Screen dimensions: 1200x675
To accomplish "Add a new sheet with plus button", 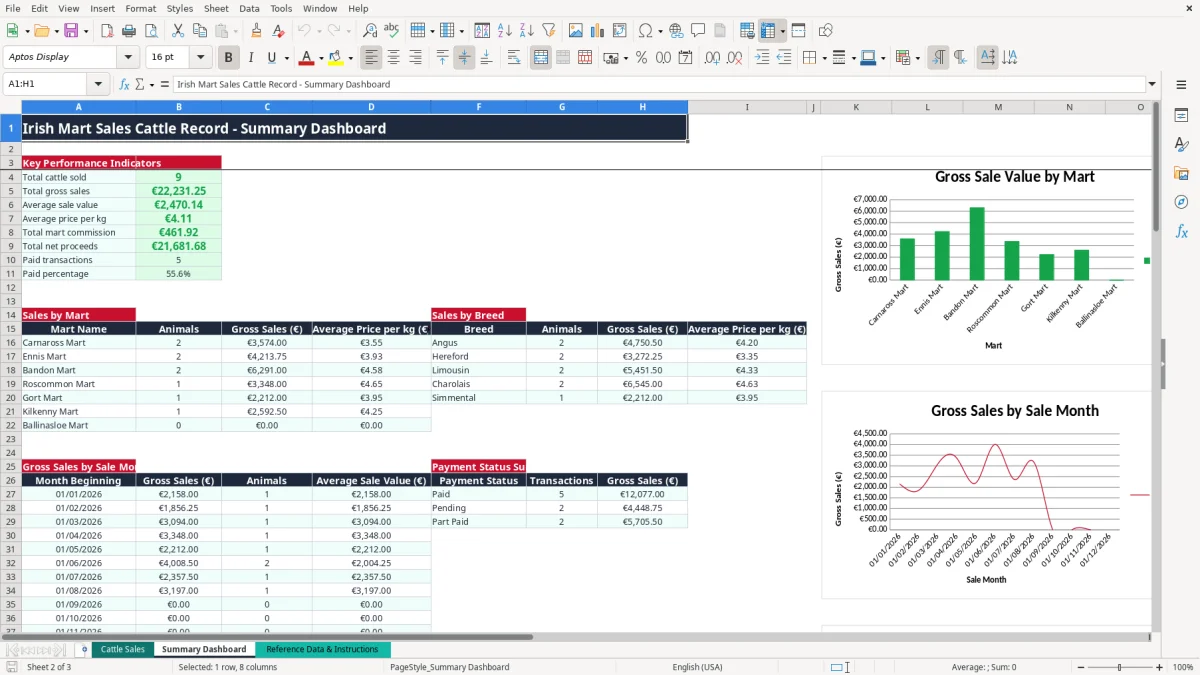I will [x=84, y=649].
